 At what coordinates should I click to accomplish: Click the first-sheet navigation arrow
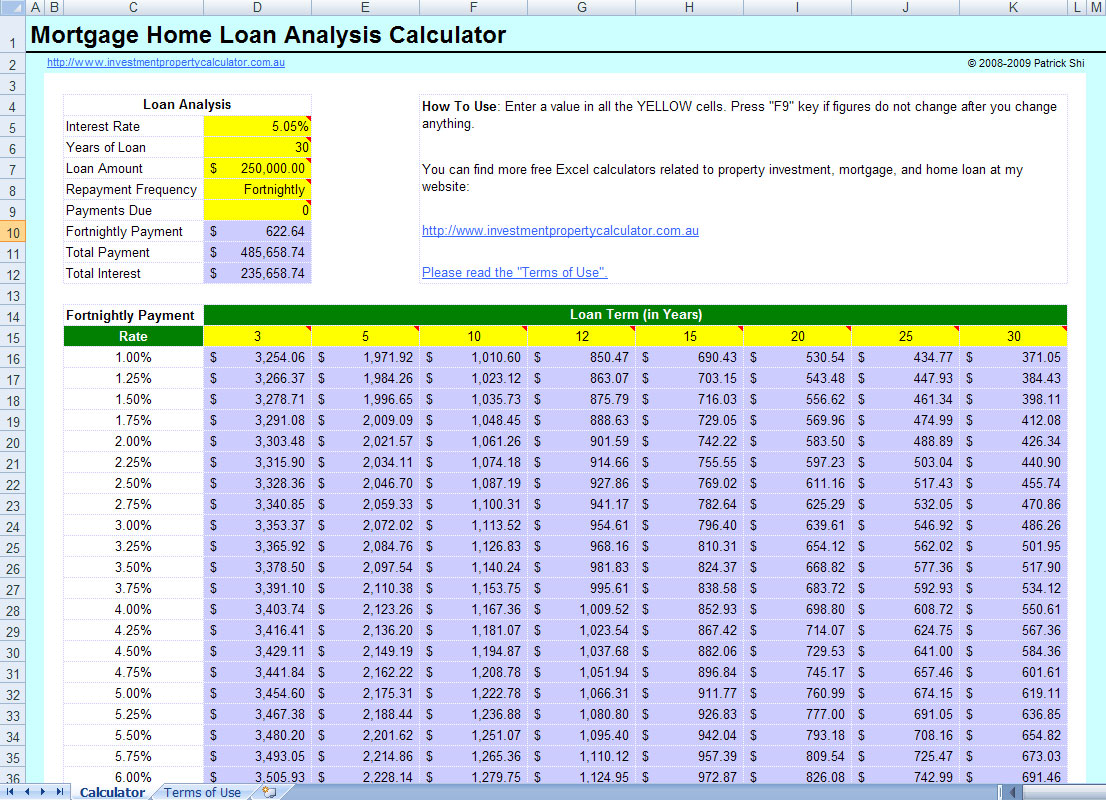(x=10, y=791)
